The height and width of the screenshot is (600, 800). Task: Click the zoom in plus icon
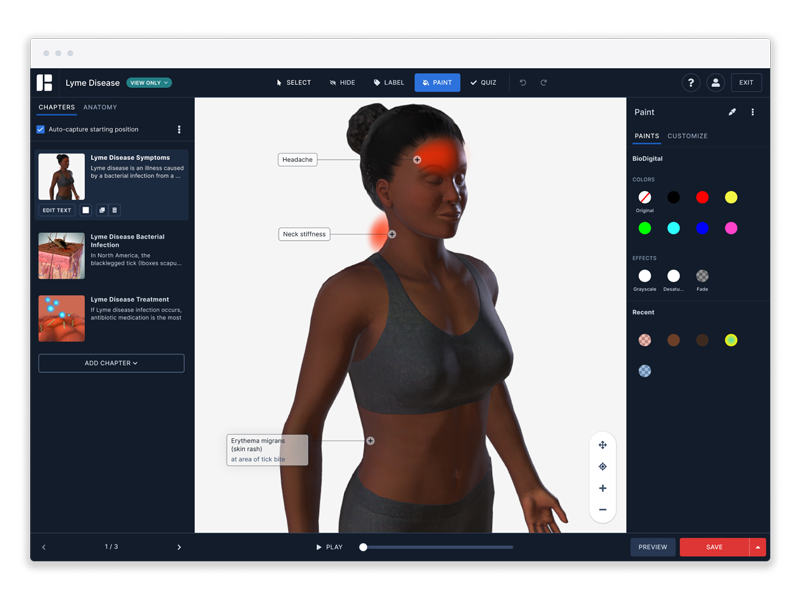(x=602, y=488)
